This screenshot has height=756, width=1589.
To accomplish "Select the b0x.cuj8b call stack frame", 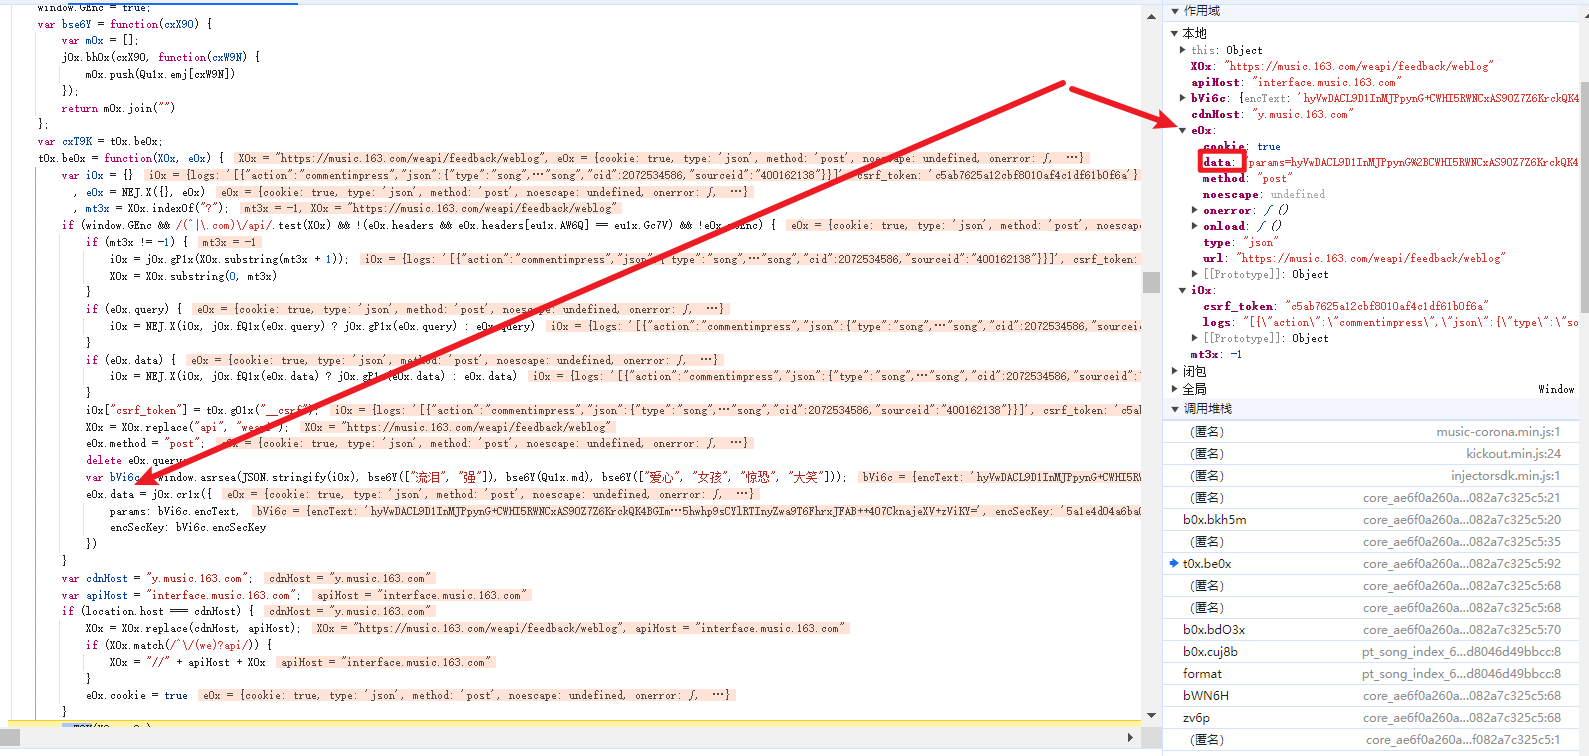I will click(1372, 652).
